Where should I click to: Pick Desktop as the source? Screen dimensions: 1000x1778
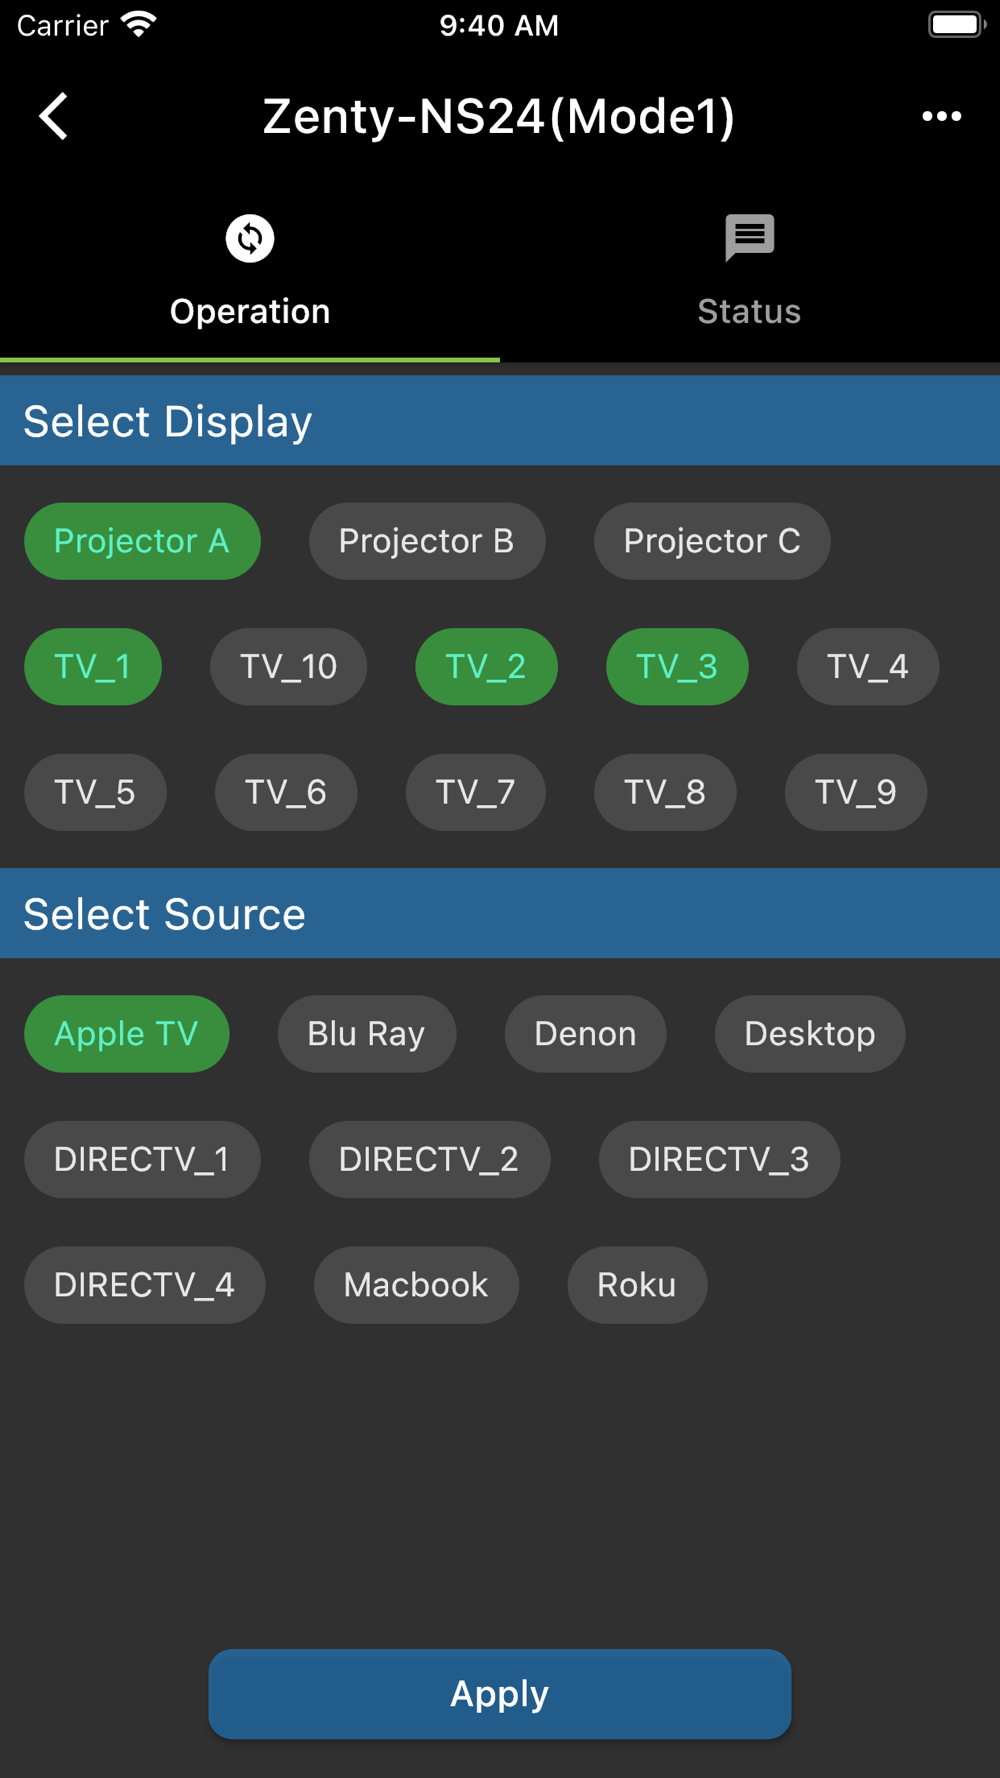[x=810, y=1034]
